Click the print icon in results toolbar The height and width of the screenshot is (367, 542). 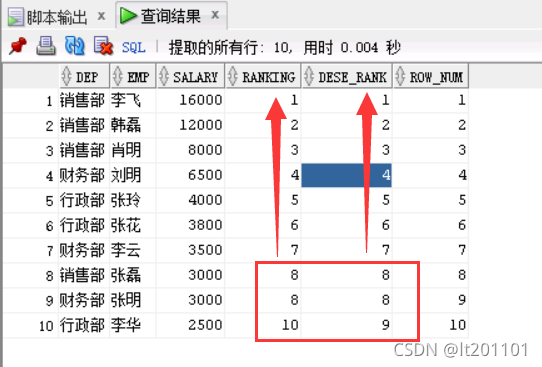point(46,46)
